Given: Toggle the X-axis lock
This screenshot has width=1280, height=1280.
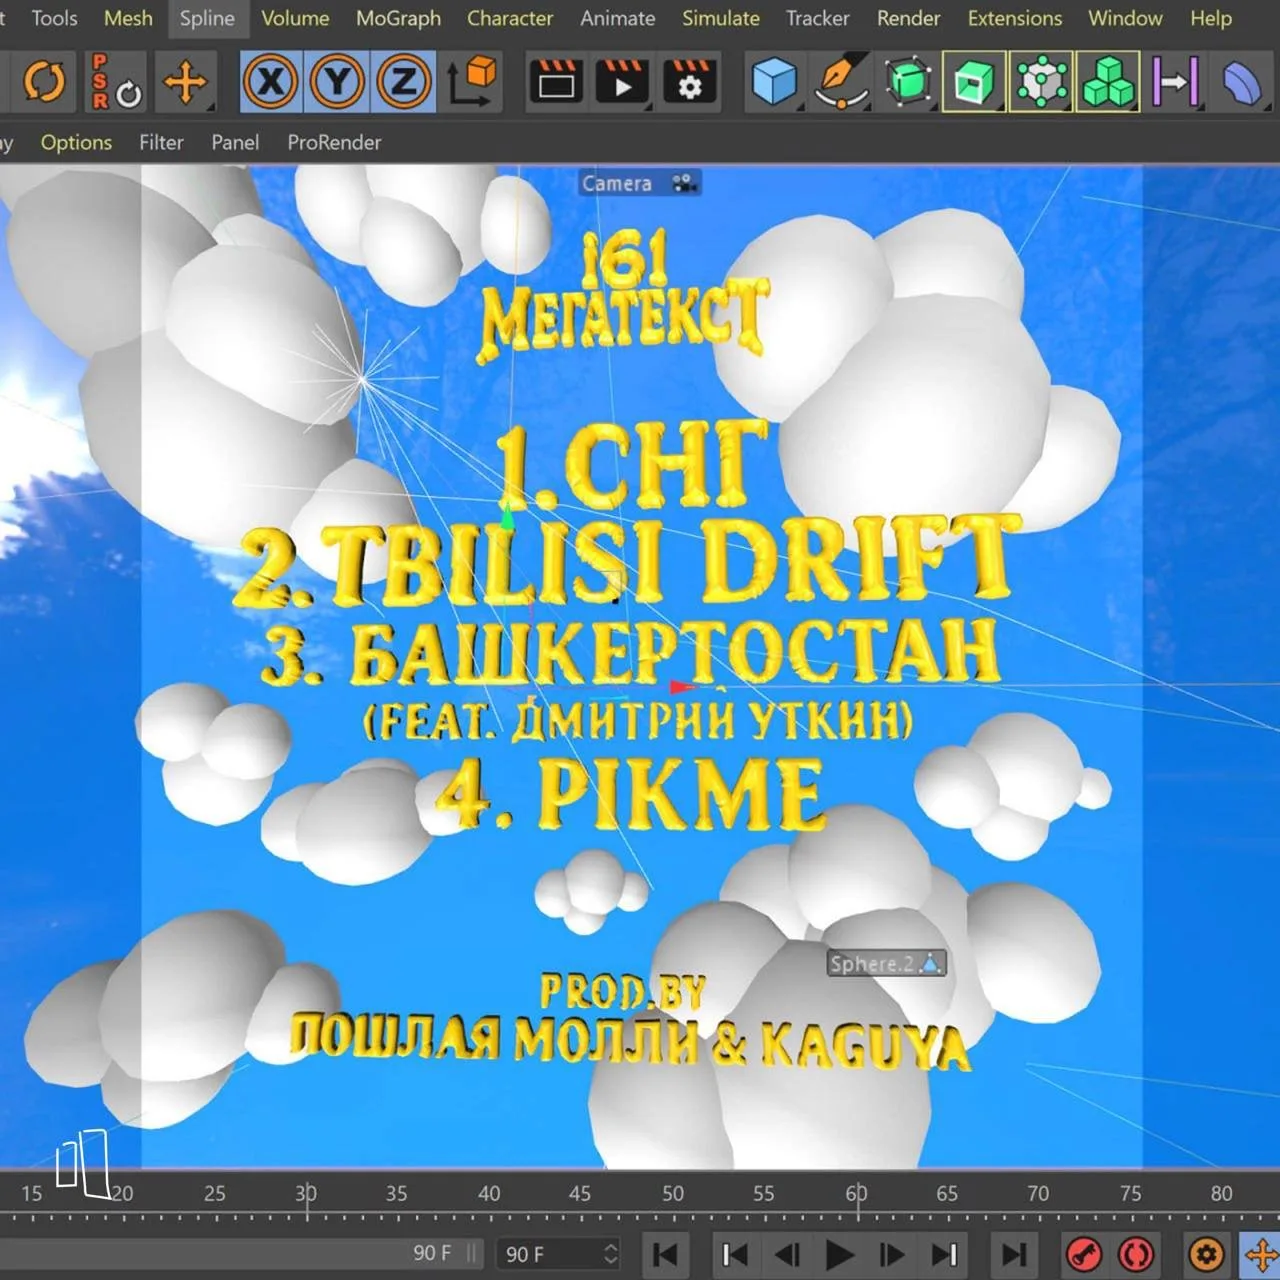Looking at the screenshot, I should coord(271,82).
